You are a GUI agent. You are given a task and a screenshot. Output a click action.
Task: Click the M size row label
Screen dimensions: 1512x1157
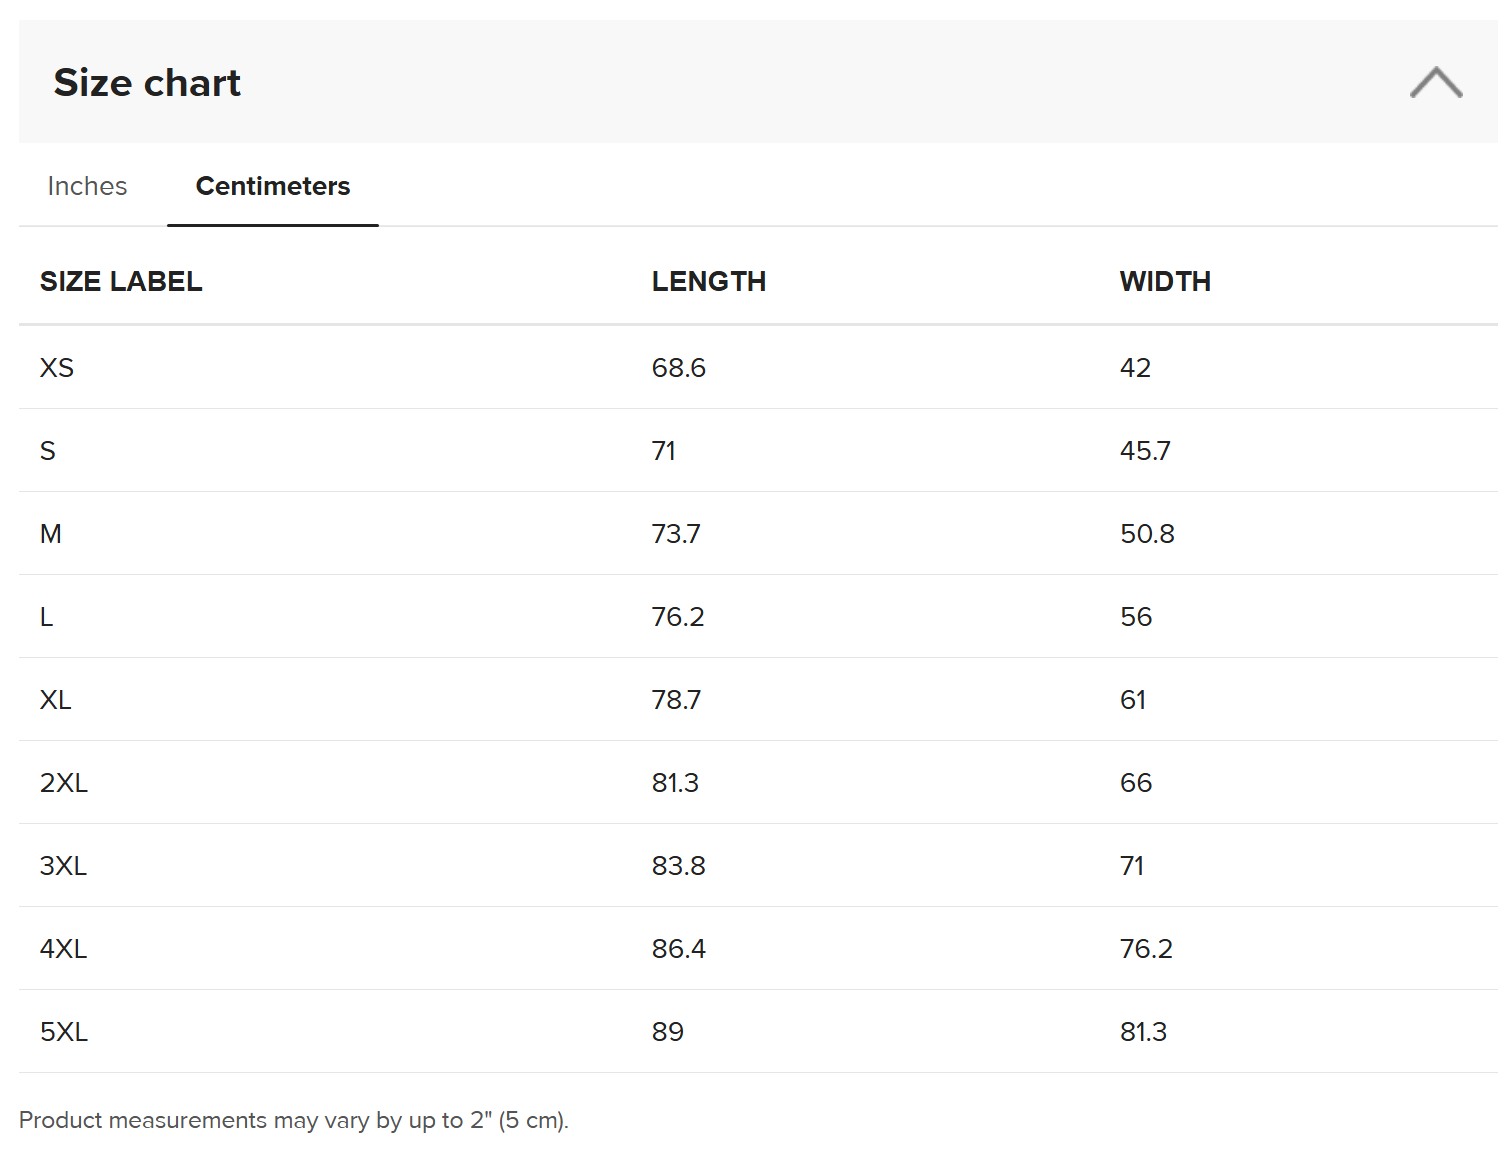click(51, 534)
